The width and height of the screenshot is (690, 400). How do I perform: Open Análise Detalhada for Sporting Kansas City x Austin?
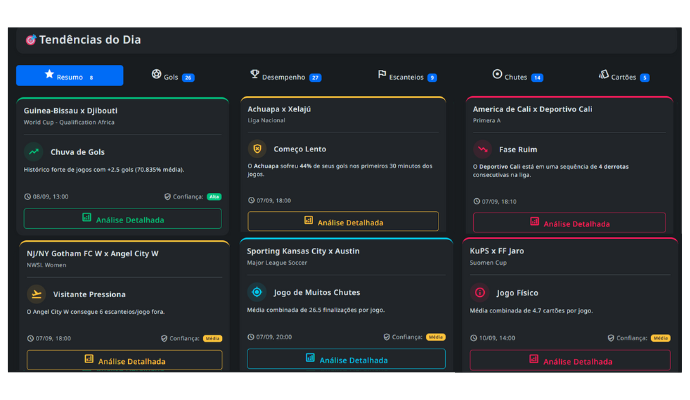pos(346,359)
